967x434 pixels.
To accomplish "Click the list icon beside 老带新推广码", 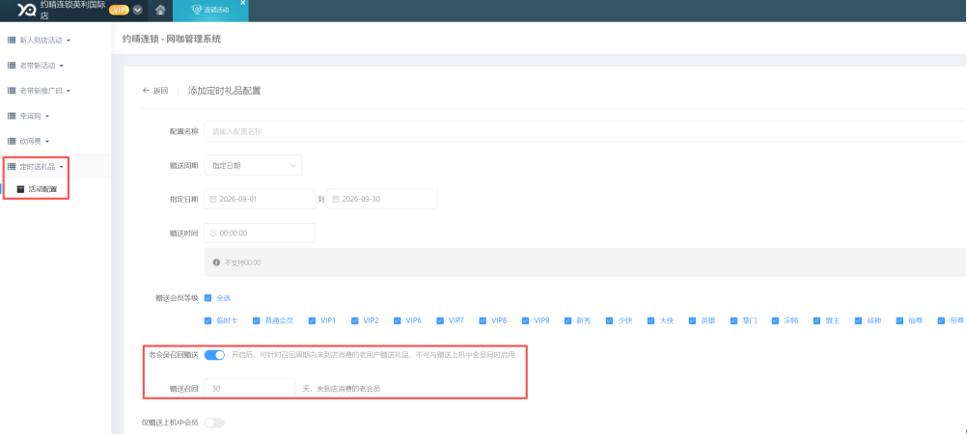I will tap(11, 91).
